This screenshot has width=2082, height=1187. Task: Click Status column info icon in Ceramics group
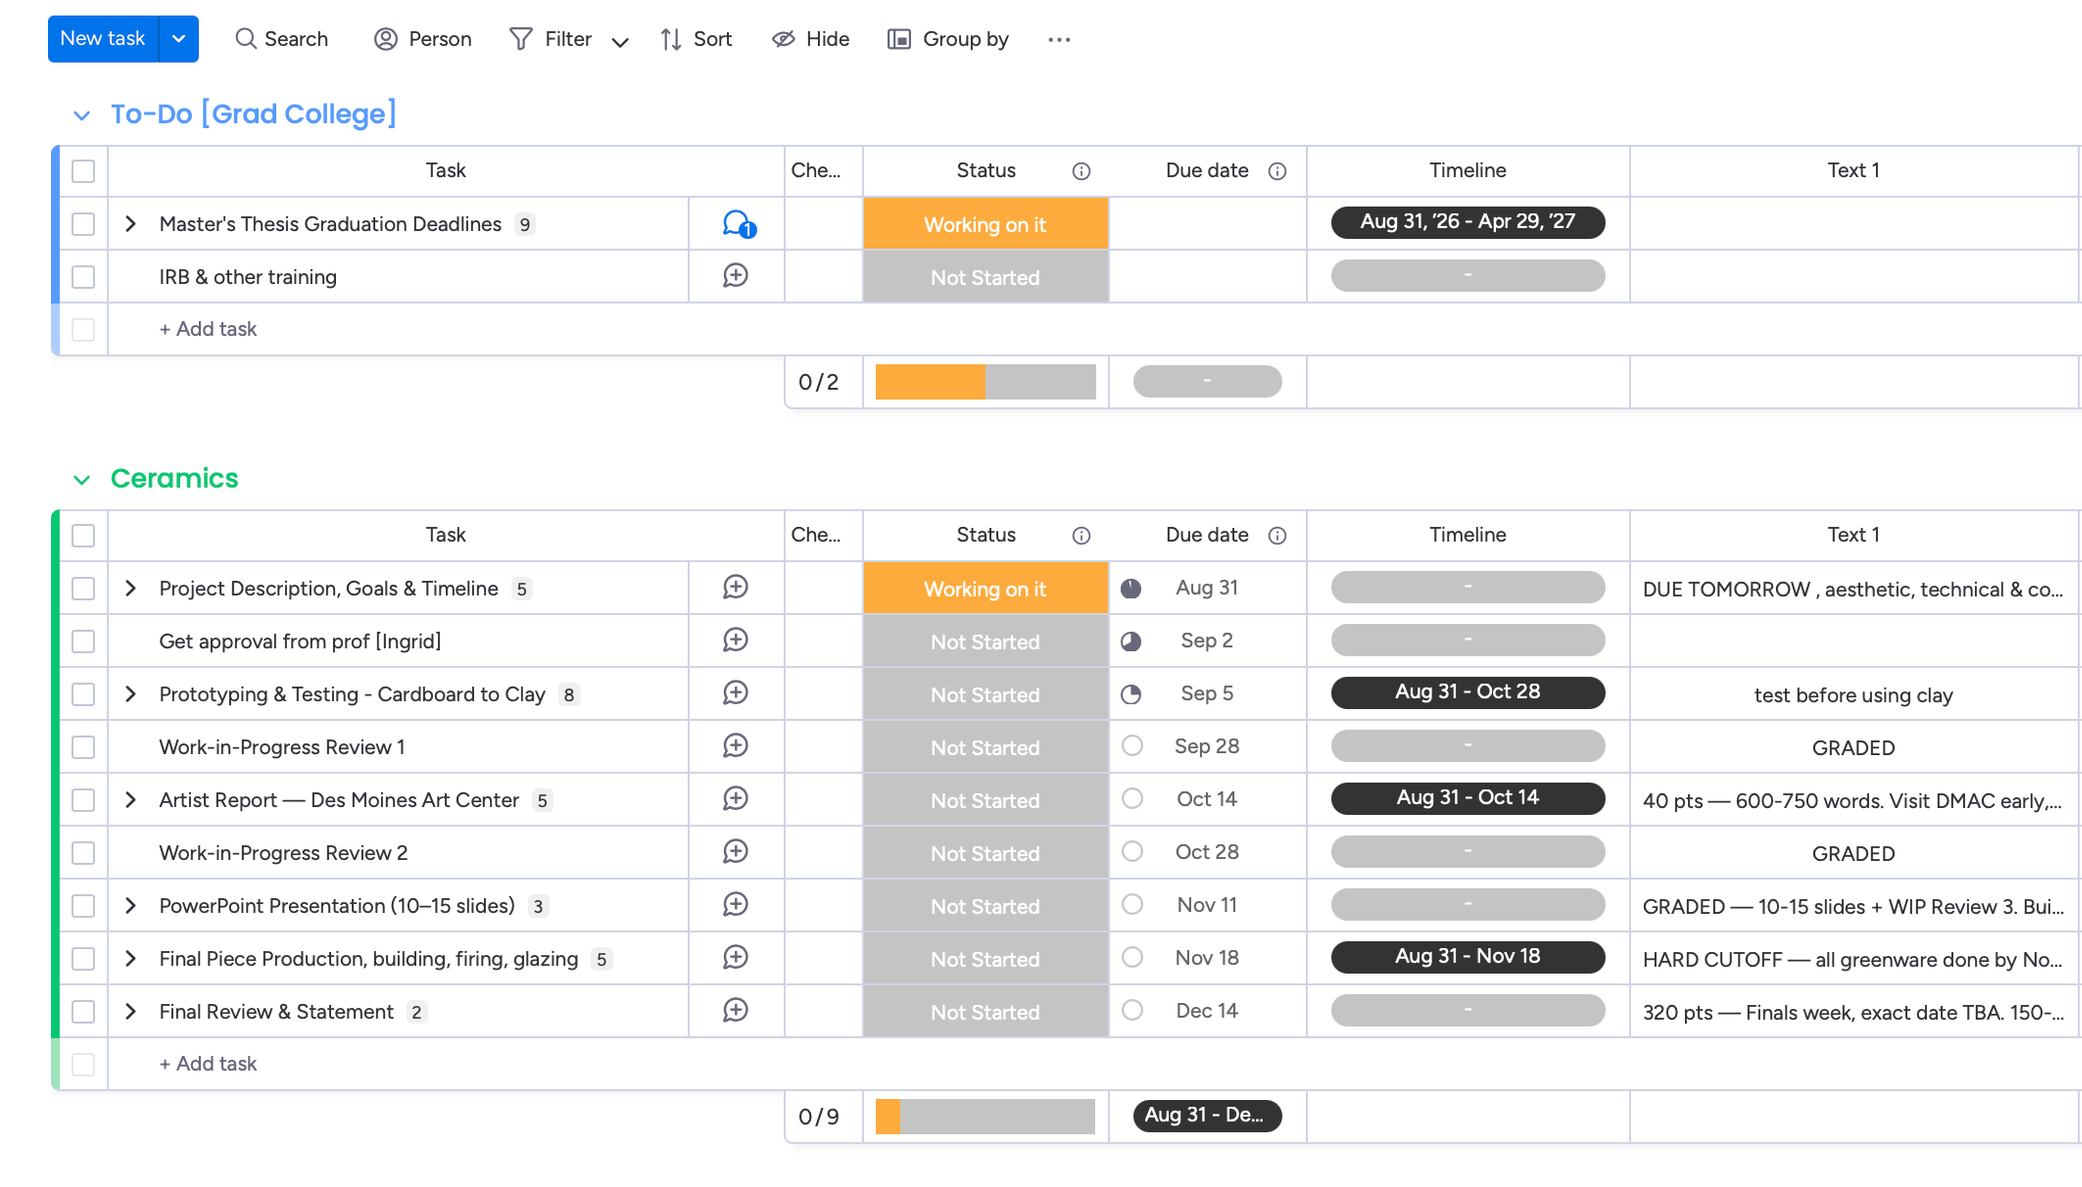pyautogui.click(x=1081, y=536)
